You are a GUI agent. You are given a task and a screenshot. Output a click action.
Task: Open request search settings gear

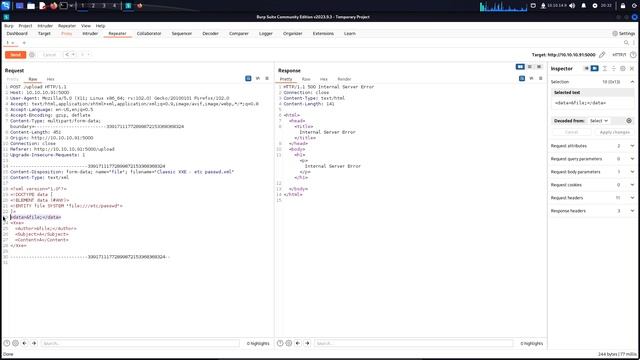(16, 343)
